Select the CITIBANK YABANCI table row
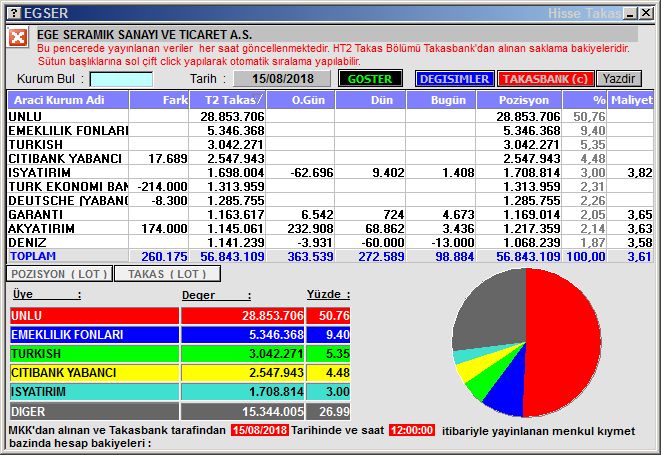661x455 pixels. (330, 159)
